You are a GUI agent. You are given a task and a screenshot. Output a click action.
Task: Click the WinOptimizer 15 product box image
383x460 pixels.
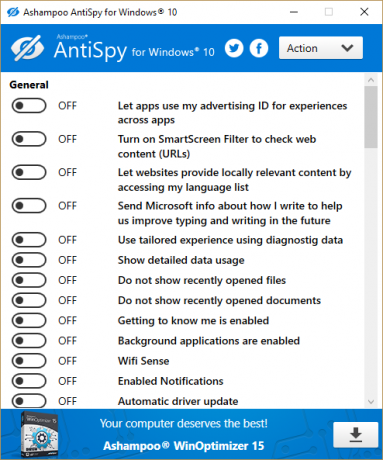[x=39, y=434]
